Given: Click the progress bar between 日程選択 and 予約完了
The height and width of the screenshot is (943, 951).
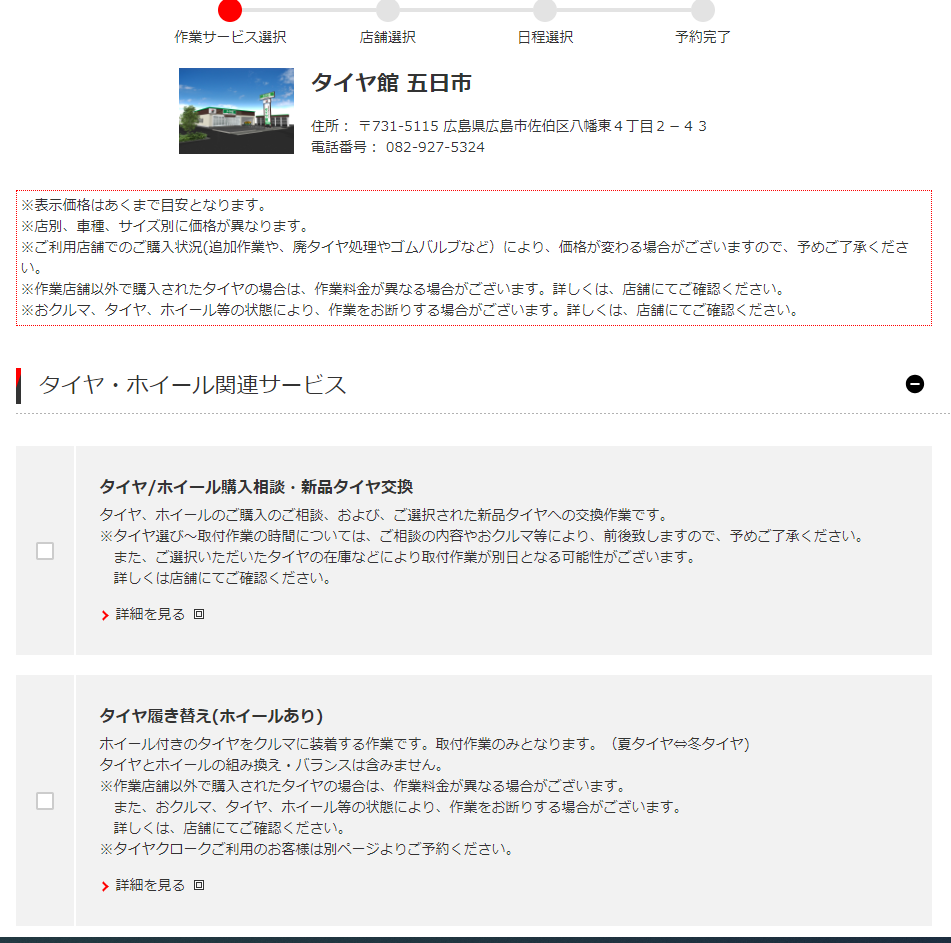Looking at the screenshot, I should [x=623, y=10].
